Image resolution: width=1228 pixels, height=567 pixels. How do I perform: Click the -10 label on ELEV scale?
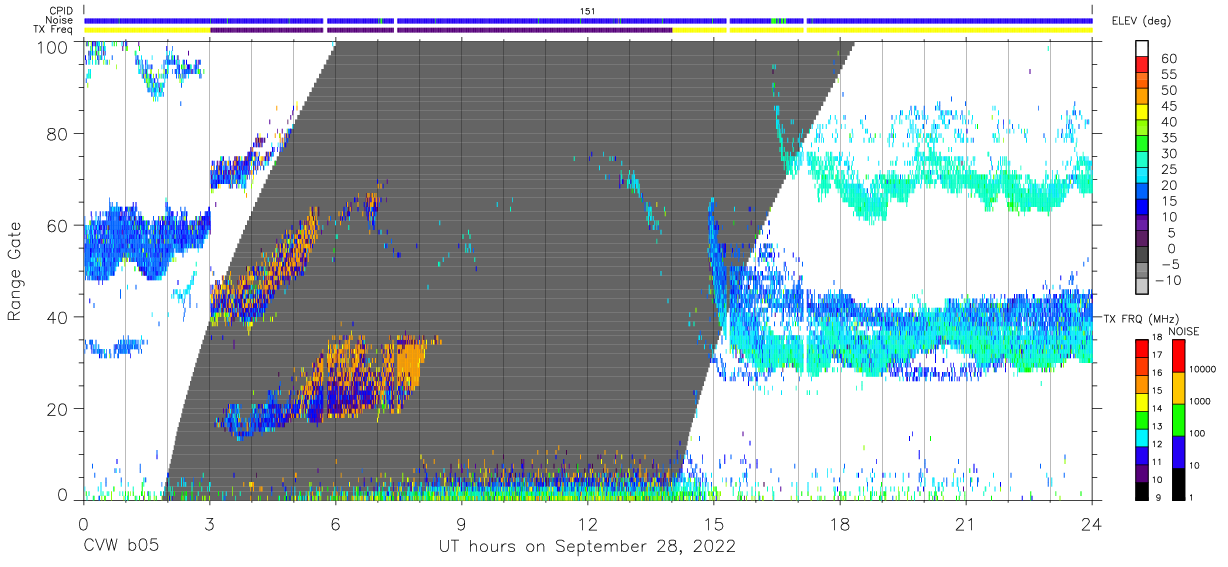tap(1166, 281)
